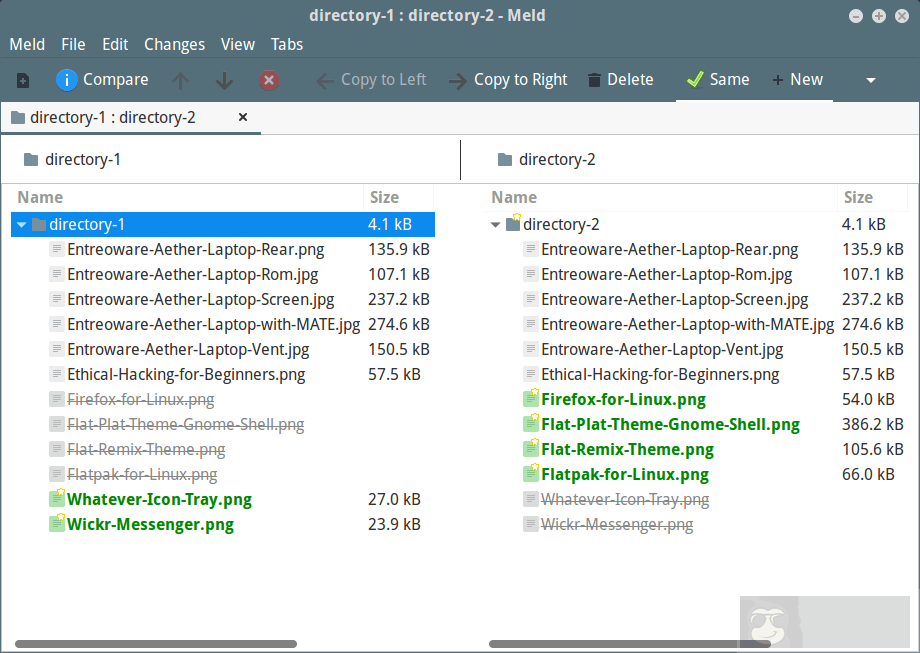This screenshot has width=920, height=653.
Task: Open the toolbar overflow dropdown arrow
Action: [x=870, y=80]
